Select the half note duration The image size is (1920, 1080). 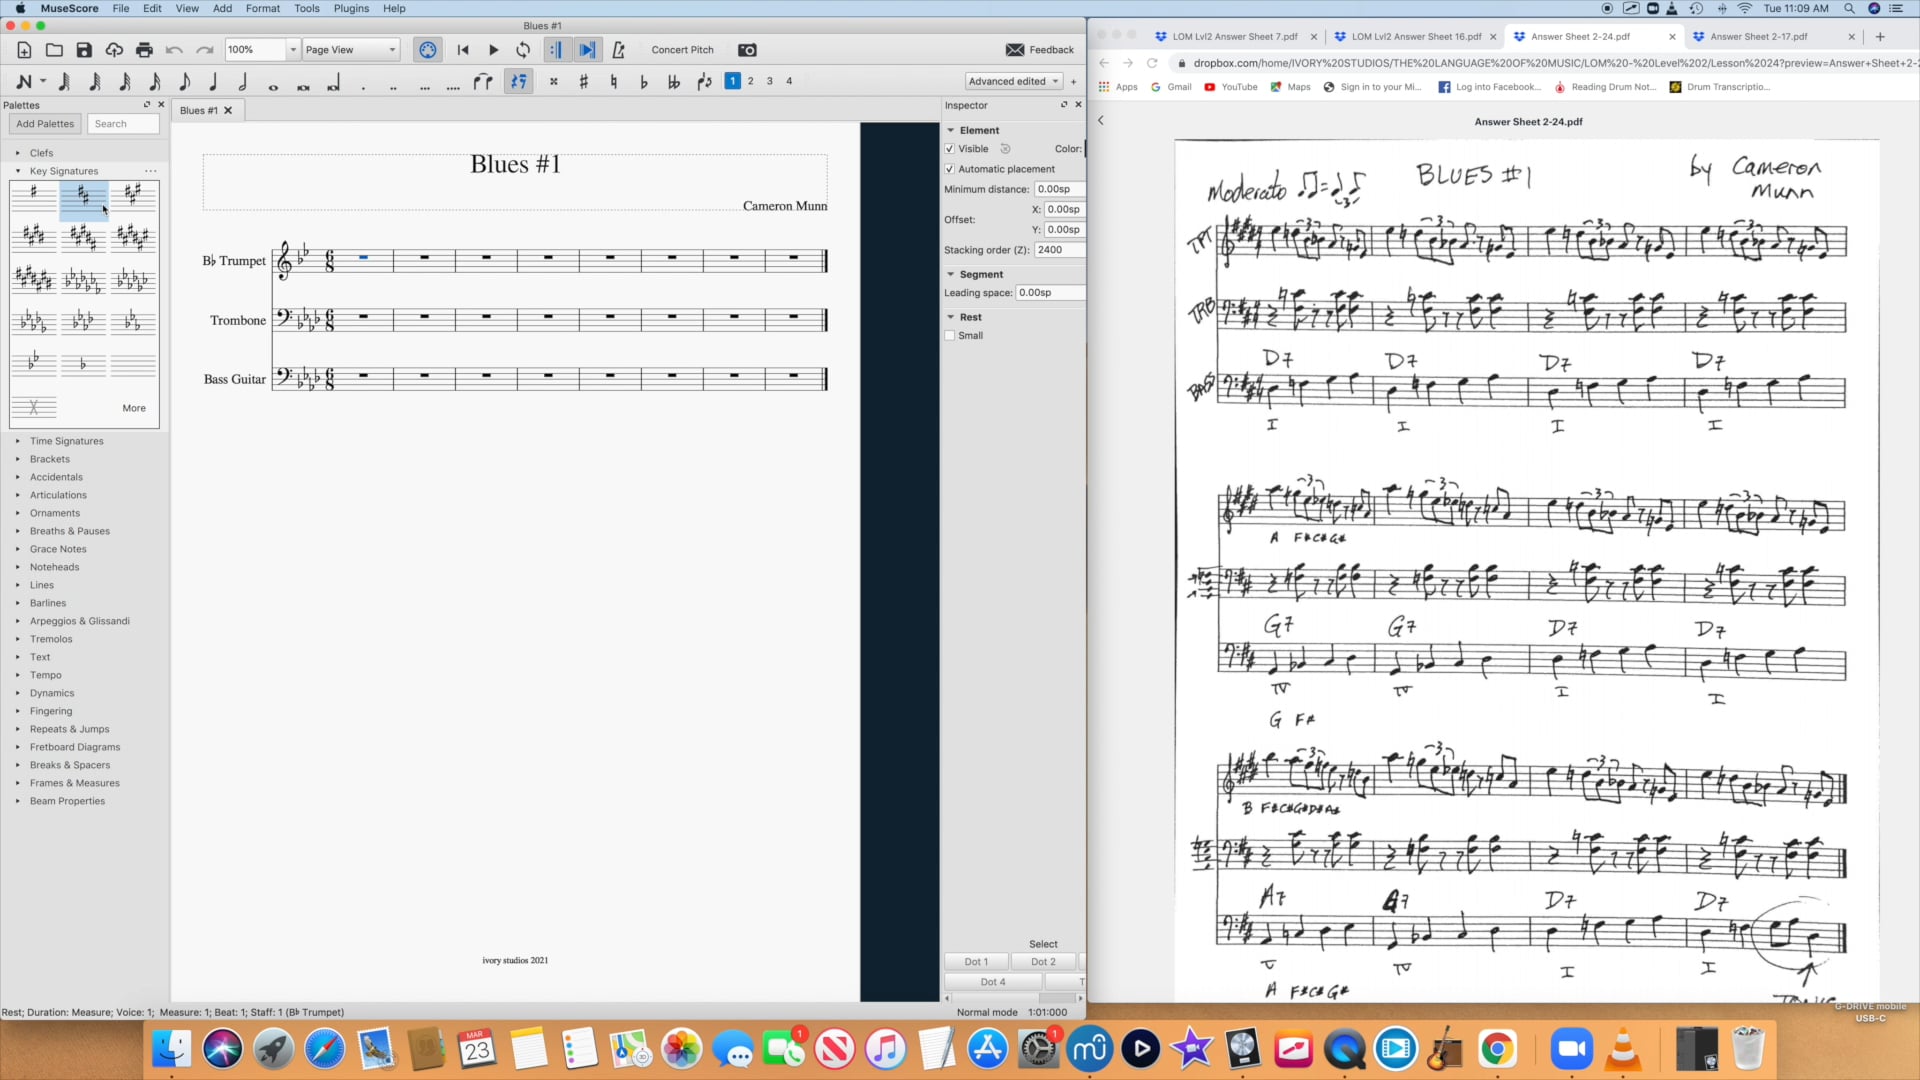point(243,82)
